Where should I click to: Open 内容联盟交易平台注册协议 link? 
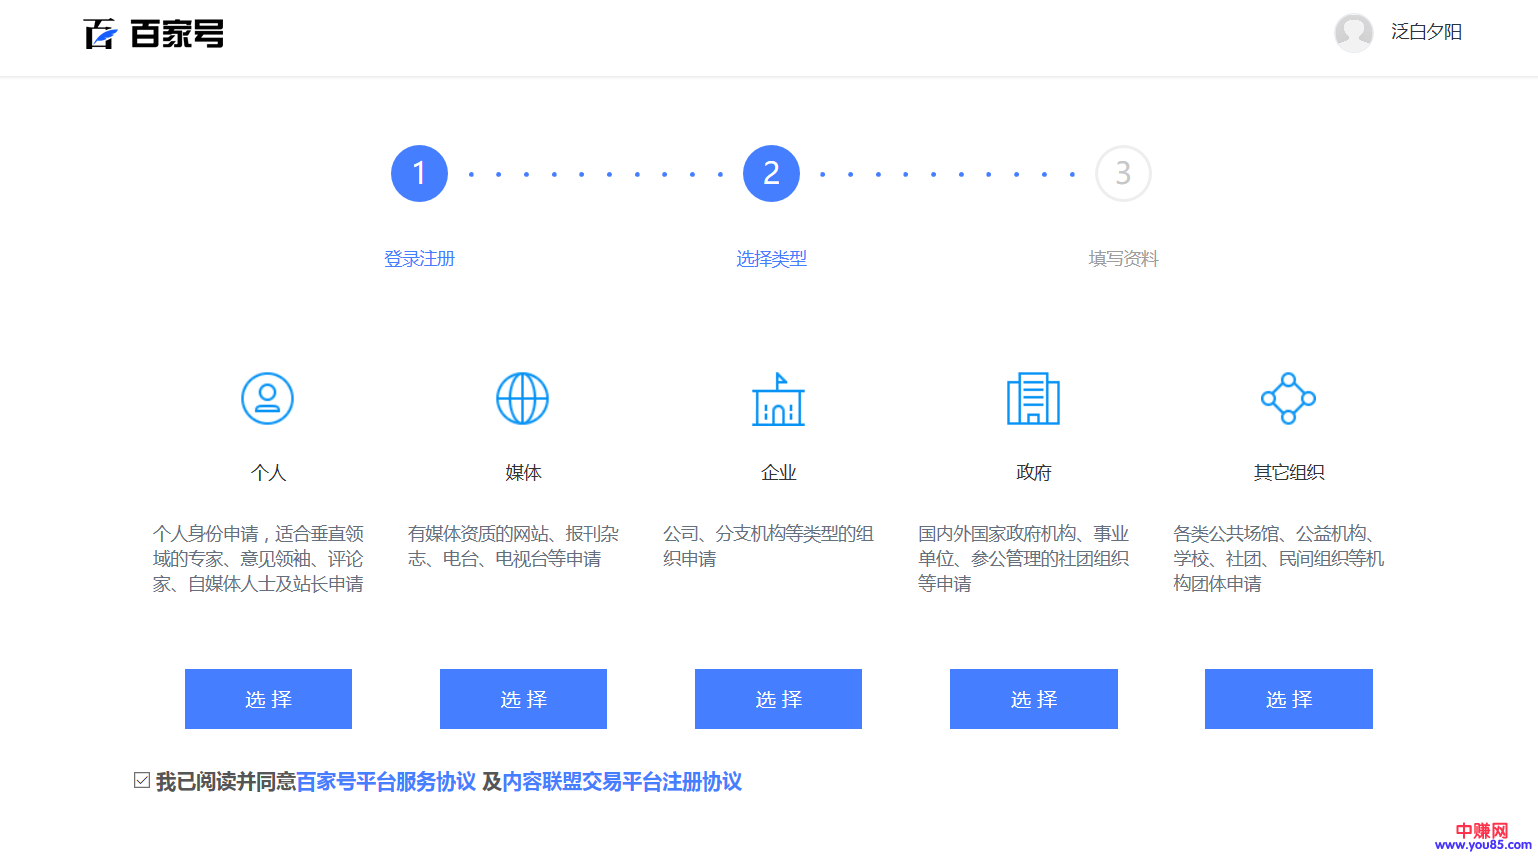[x=622, y=782]
